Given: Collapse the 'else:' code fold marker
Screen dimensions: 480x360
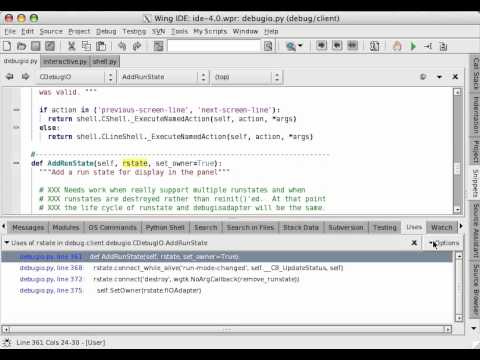Looking at the screenshot, I should coord(16,127).
